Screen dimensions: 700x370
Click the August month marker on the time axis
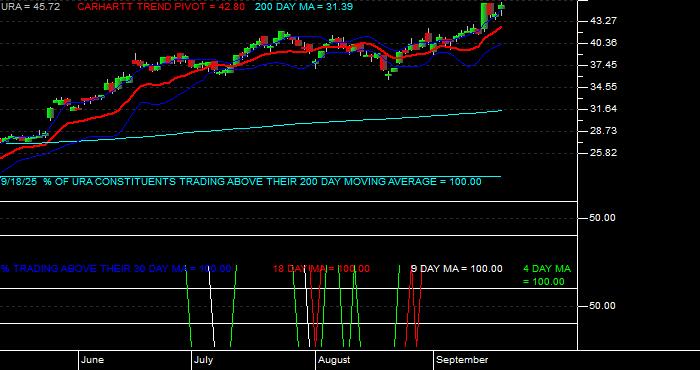pos(333,360)
